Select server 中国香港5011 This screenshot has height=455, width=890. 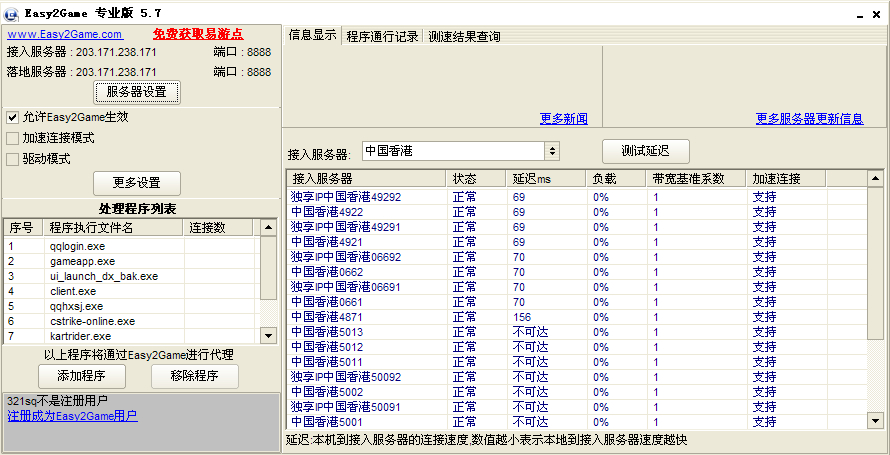(x=577, y=362)
